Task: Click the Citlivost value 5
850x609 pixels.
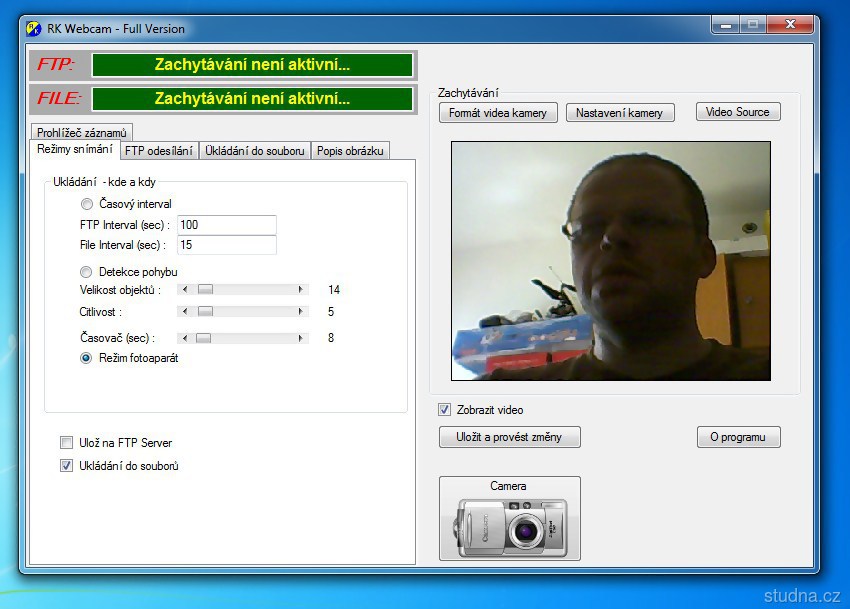Action: [x=331, y=311]
